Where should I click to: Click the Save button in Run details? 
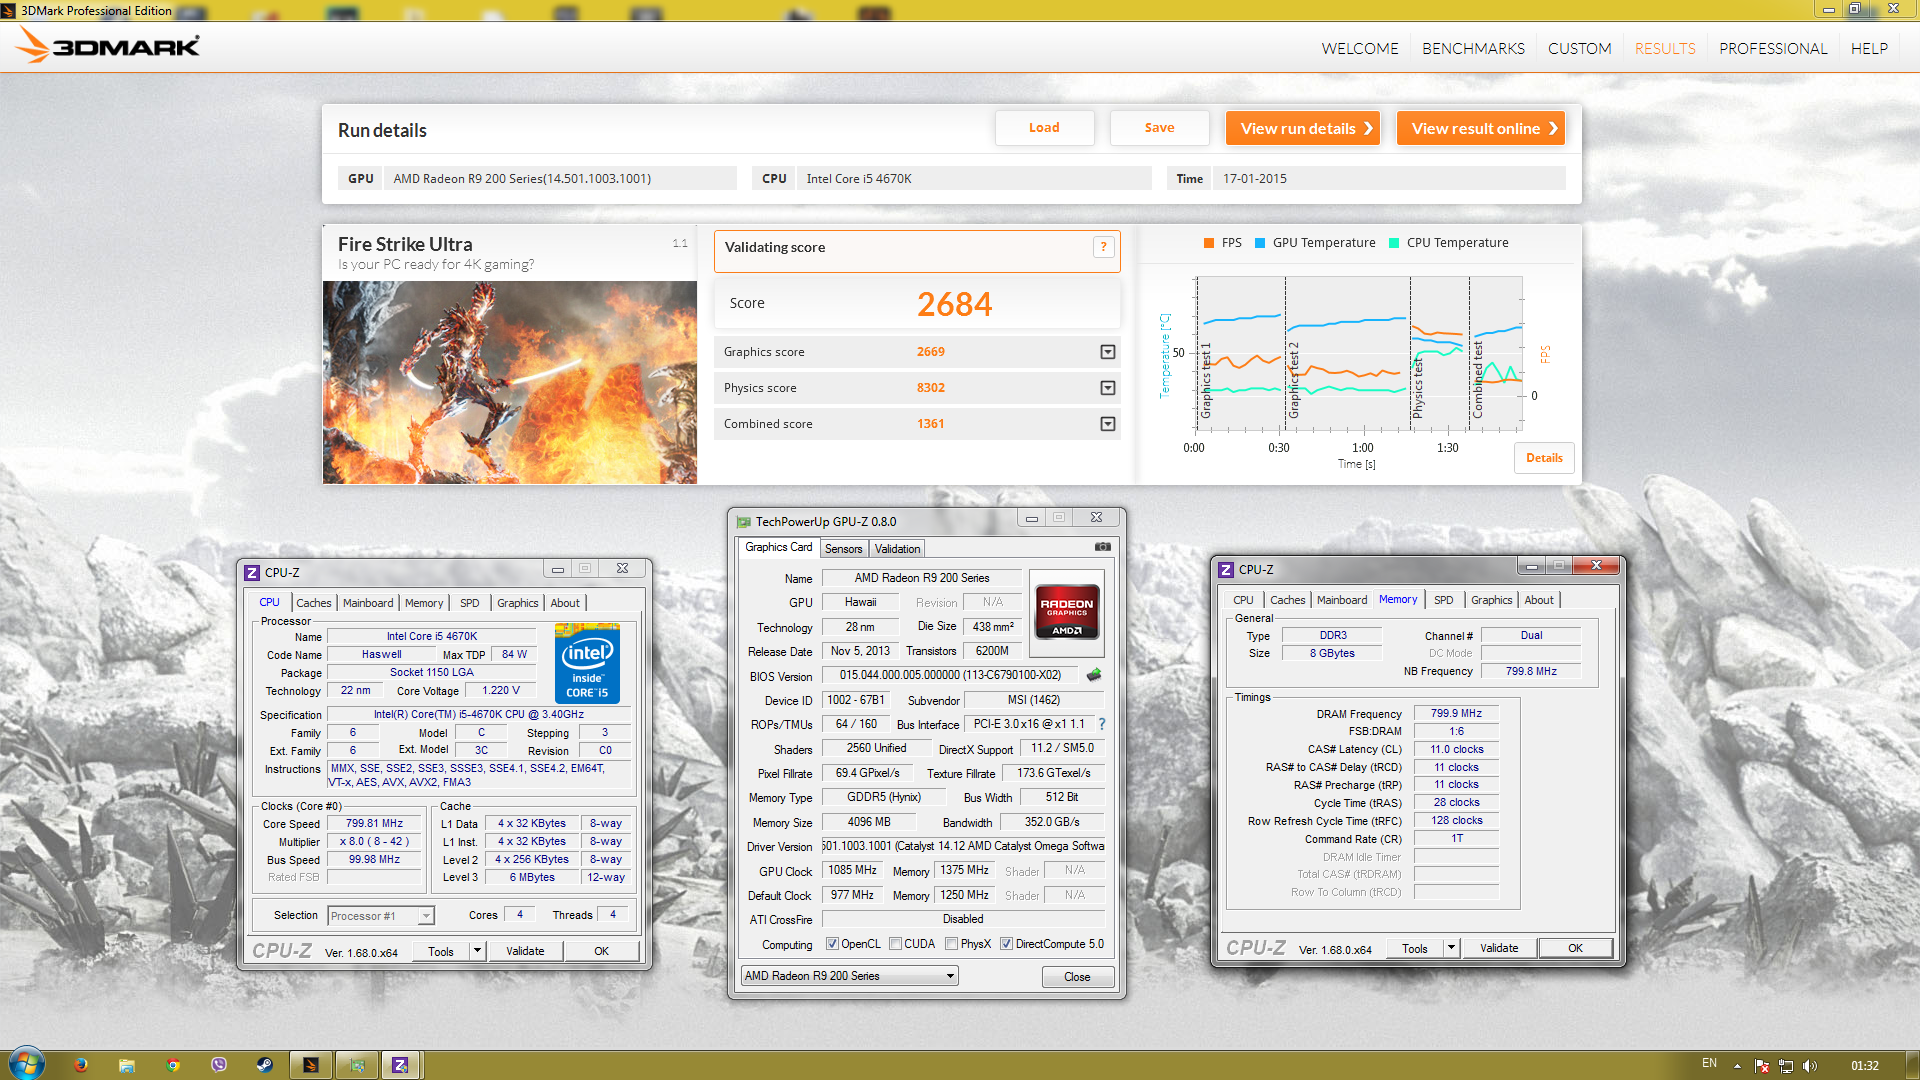(1159, 128)
